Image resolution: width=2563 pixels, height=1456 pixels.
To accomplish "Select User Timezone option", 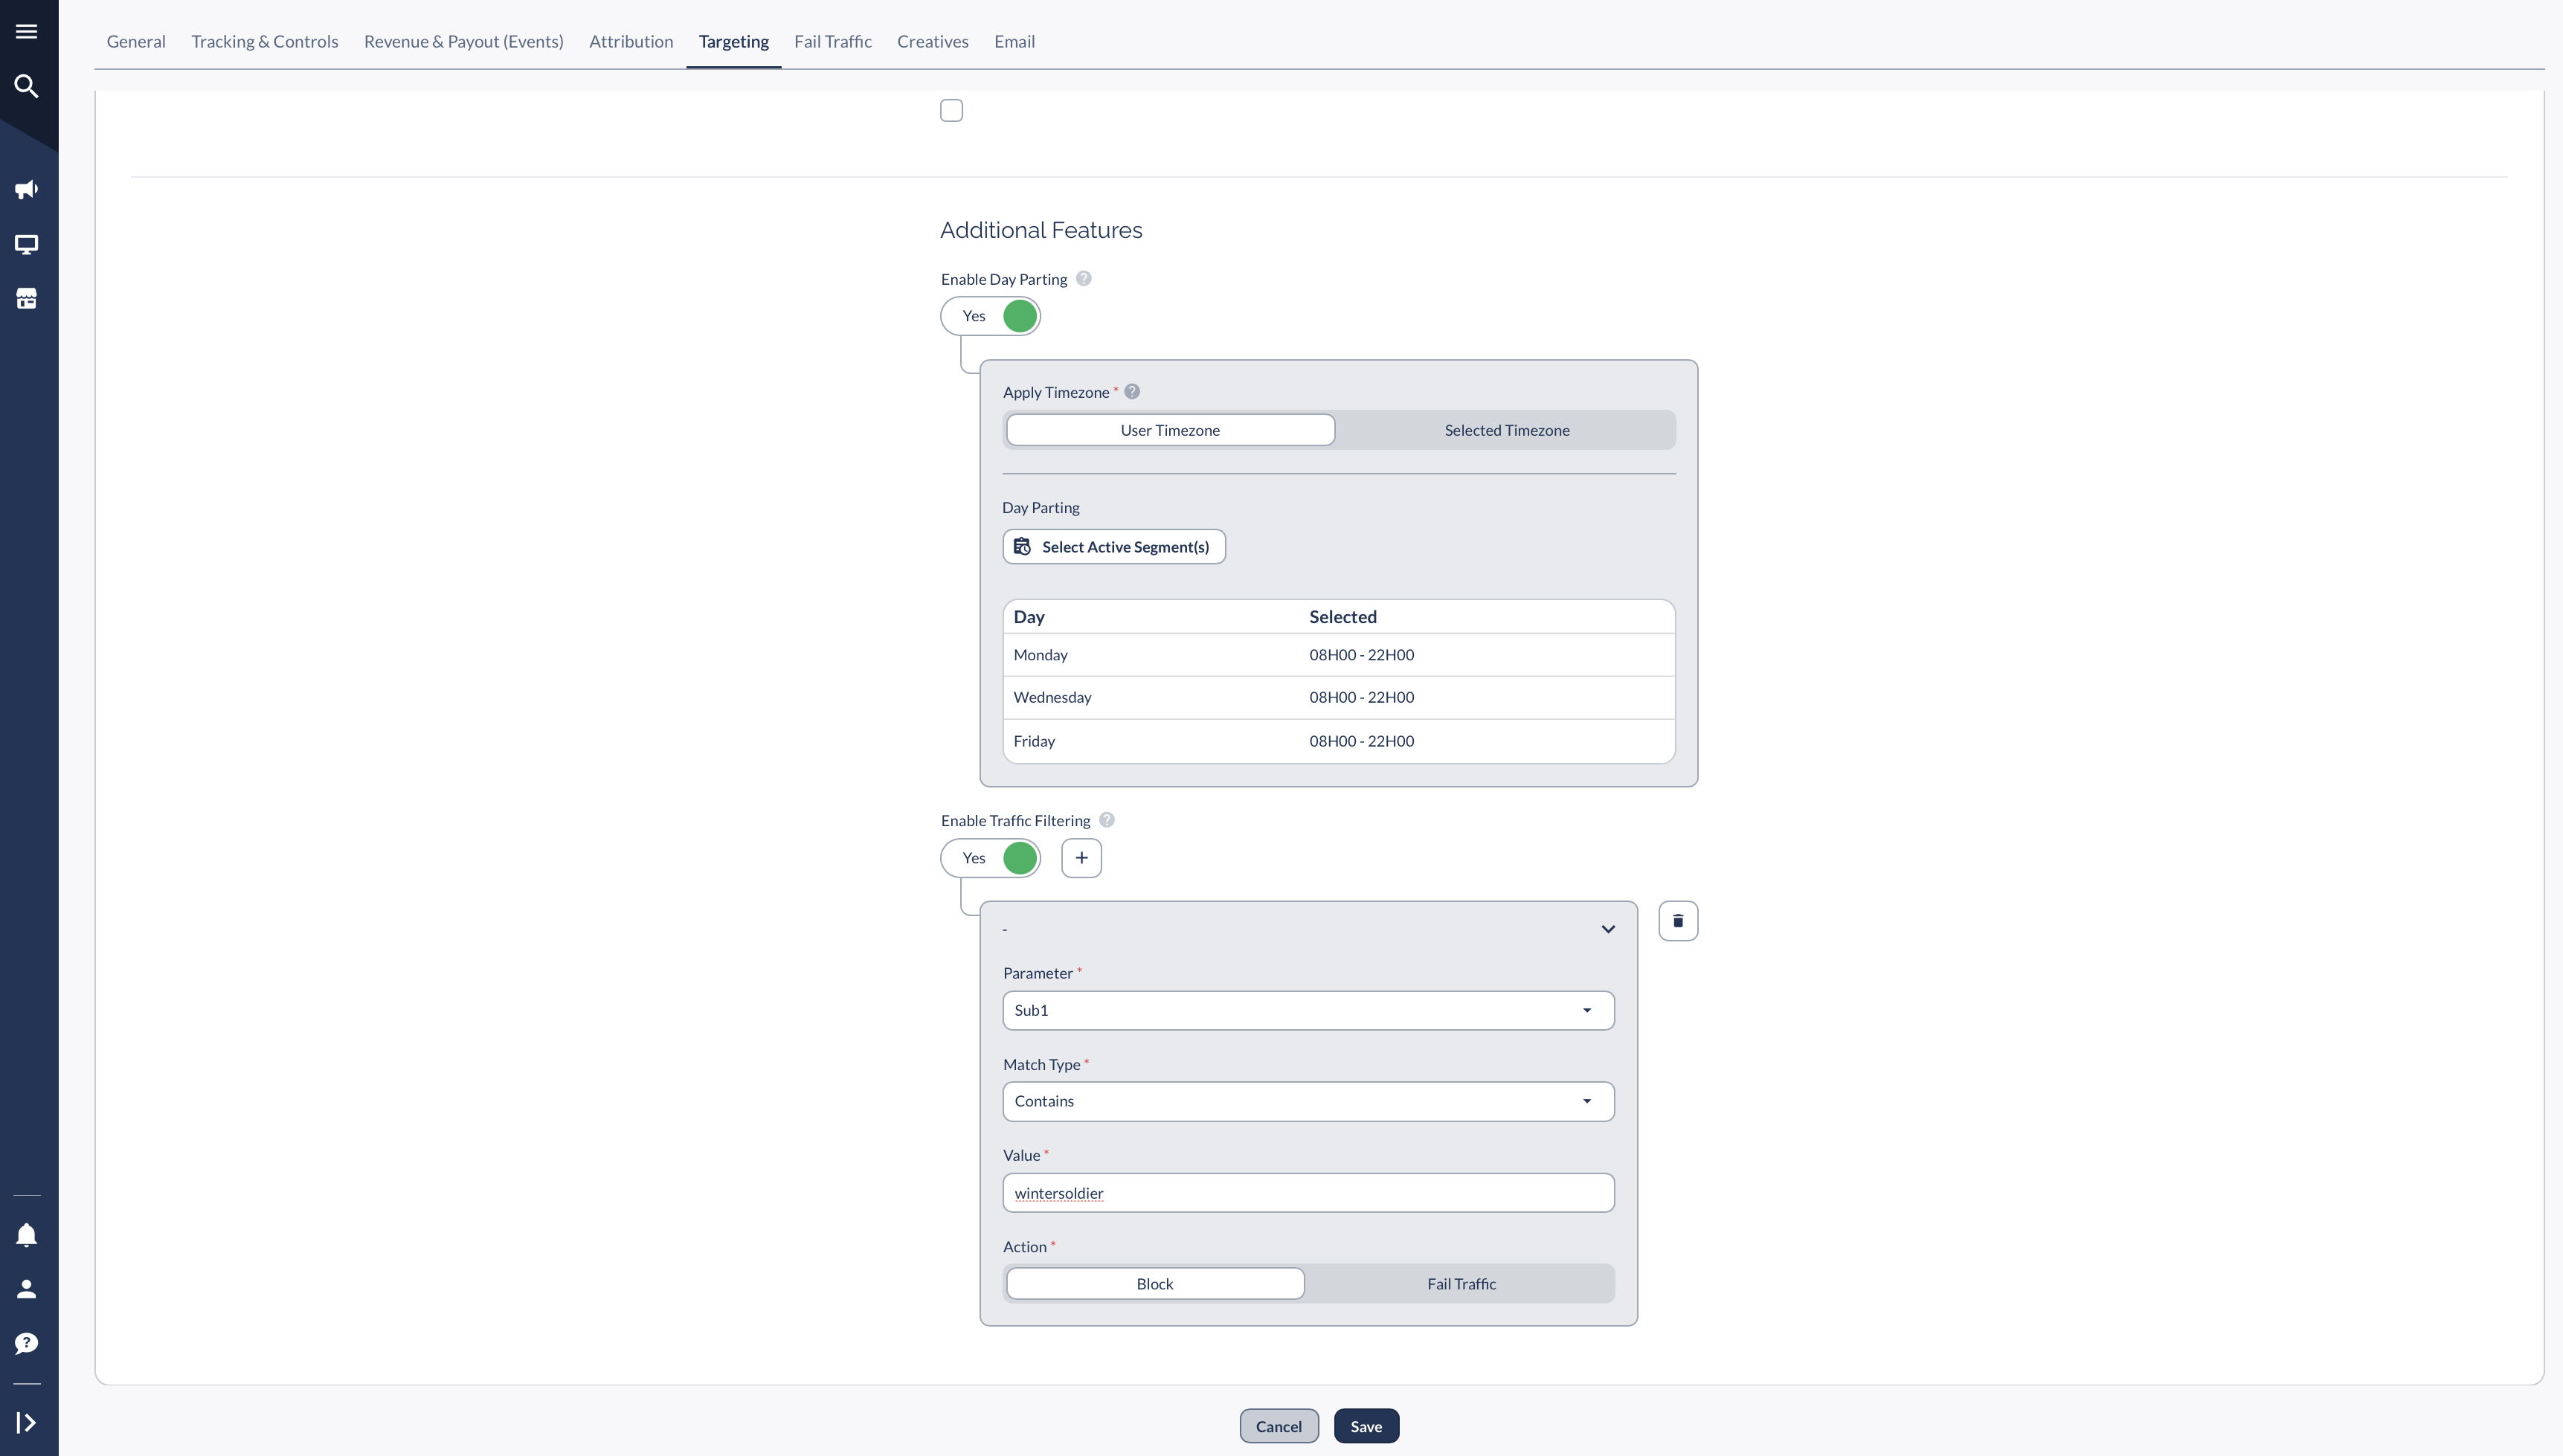I will (x=1170, y=430).
